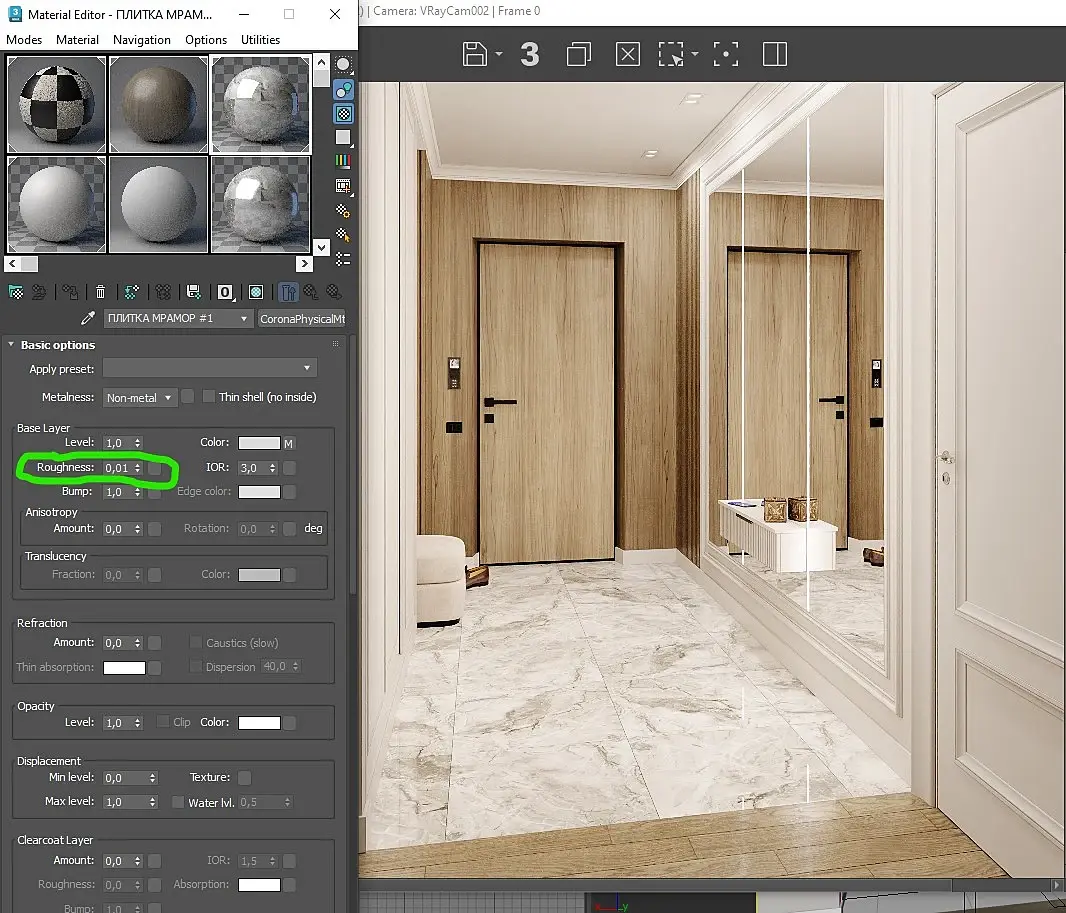Click the Displacement Texture slot square
The image size is (1066, 913).
click(x=245, y=777)
